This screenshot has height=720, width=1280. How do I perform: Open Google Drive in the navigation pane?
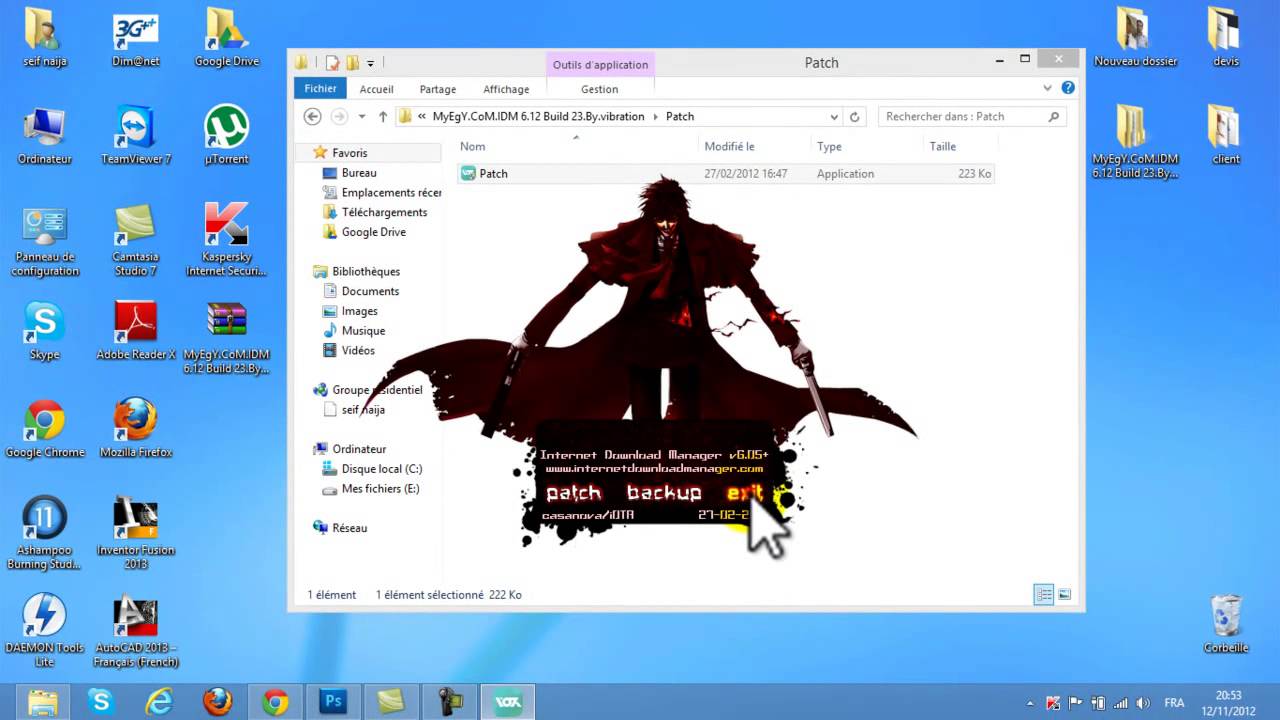(373, 232)
